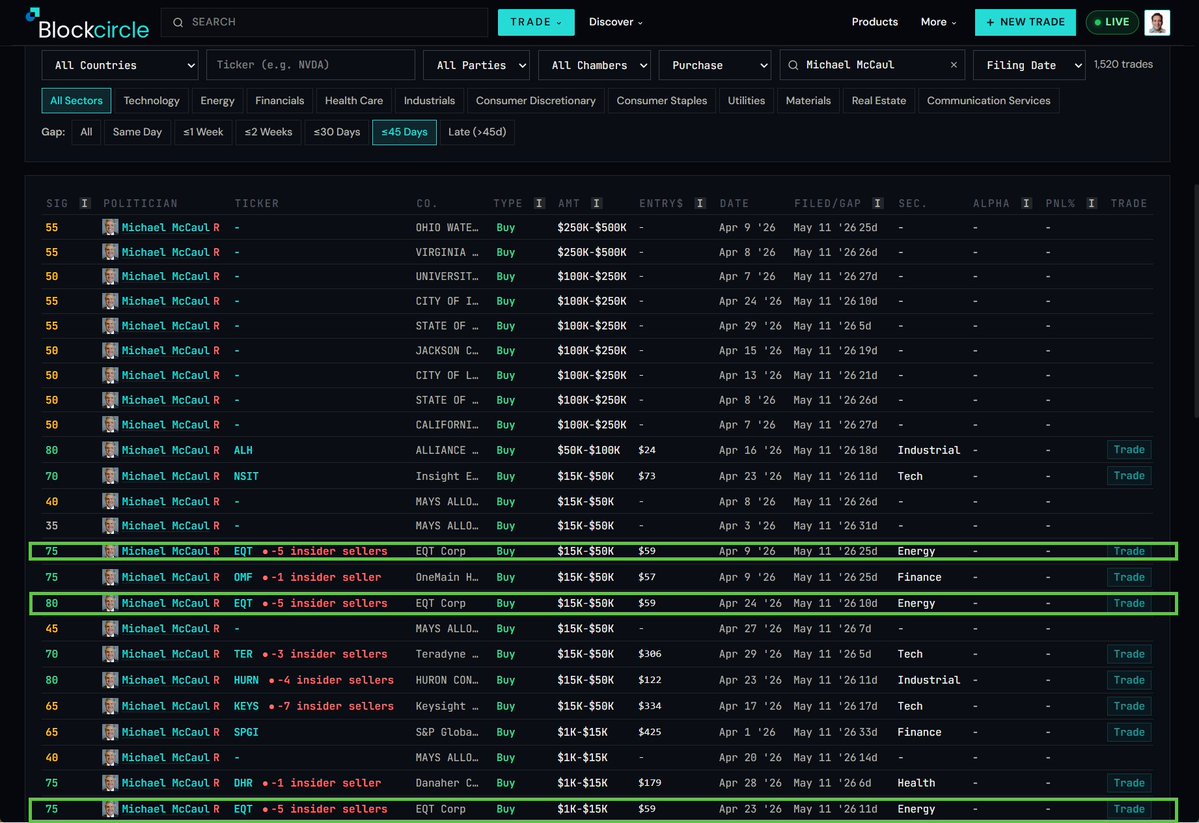Select the Materials sector filter
The image size is (1199, 823).
click(x=808, y=101)
